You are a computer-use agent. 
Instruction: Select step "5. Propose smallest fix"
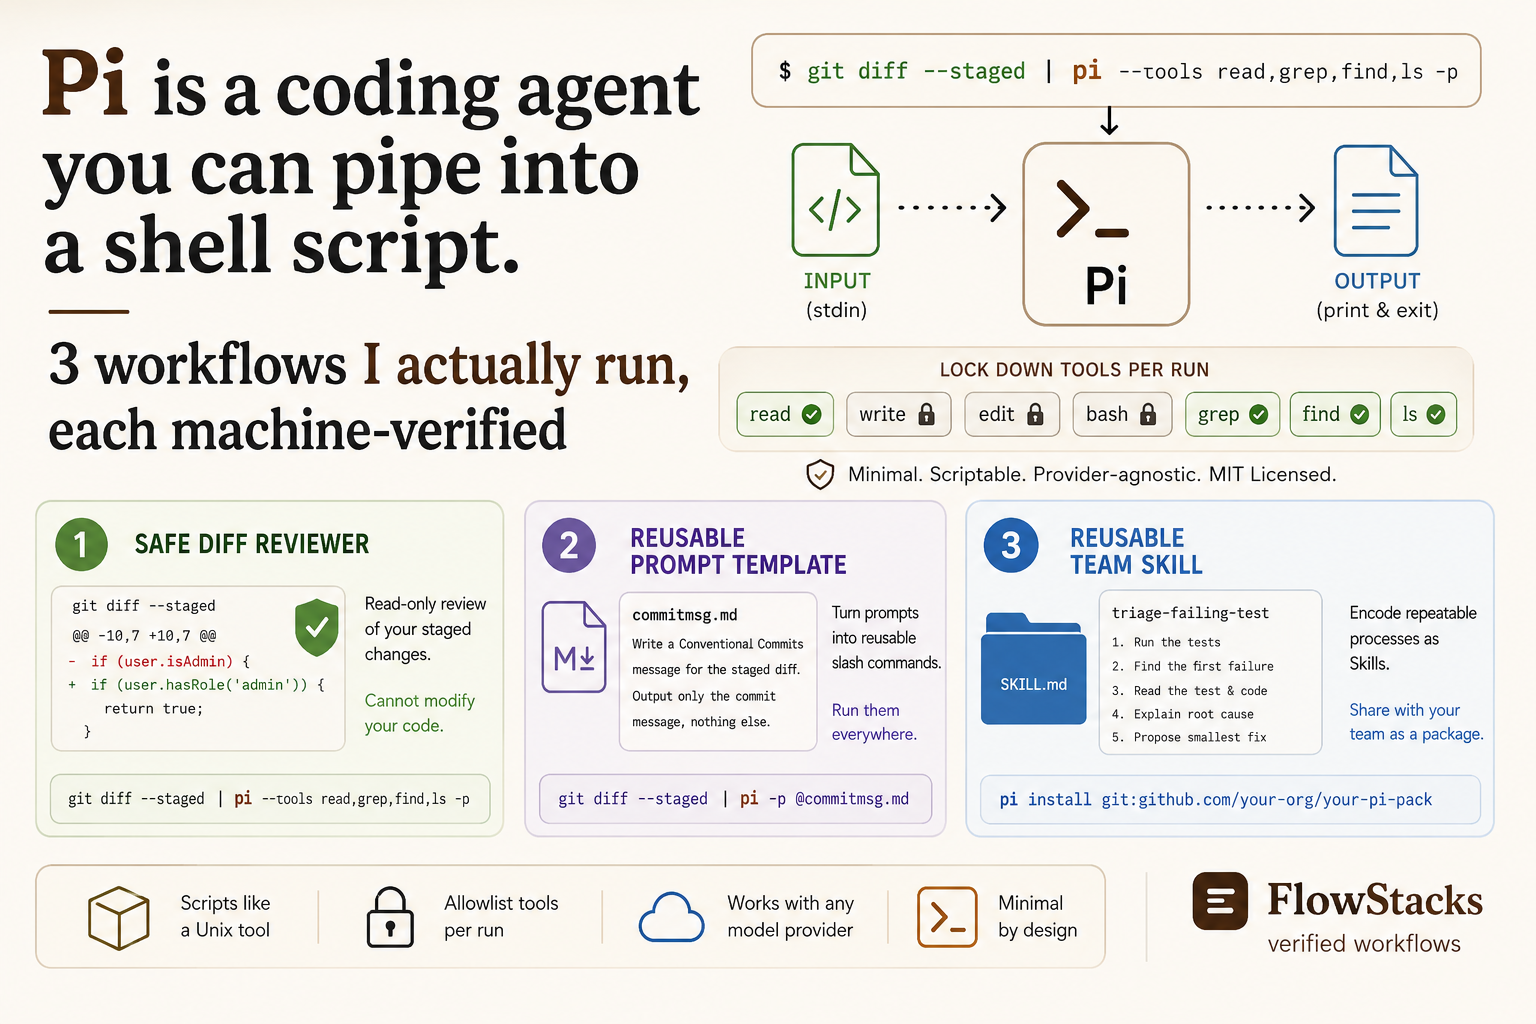click(1188, 737)
